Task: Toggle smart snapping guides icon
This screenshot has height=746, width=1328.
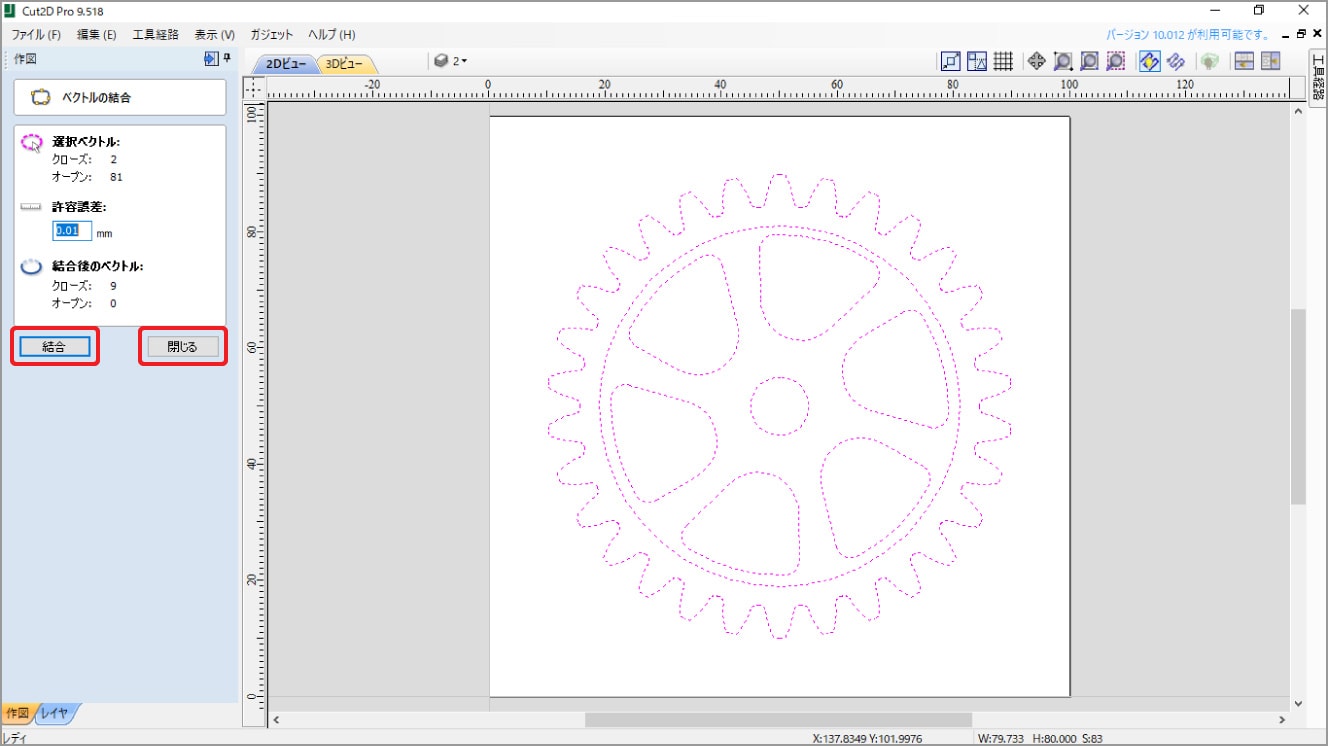Action: click(x=977, y=61)
